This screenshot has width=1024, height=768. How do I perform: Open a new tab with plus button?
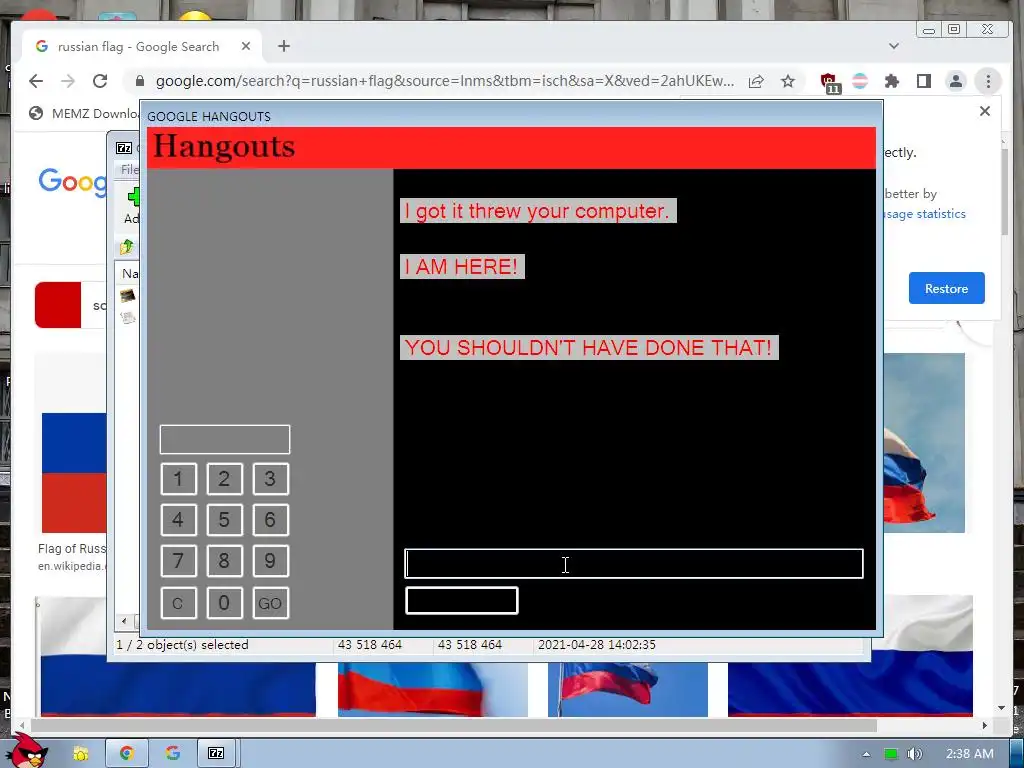(283, 46)
